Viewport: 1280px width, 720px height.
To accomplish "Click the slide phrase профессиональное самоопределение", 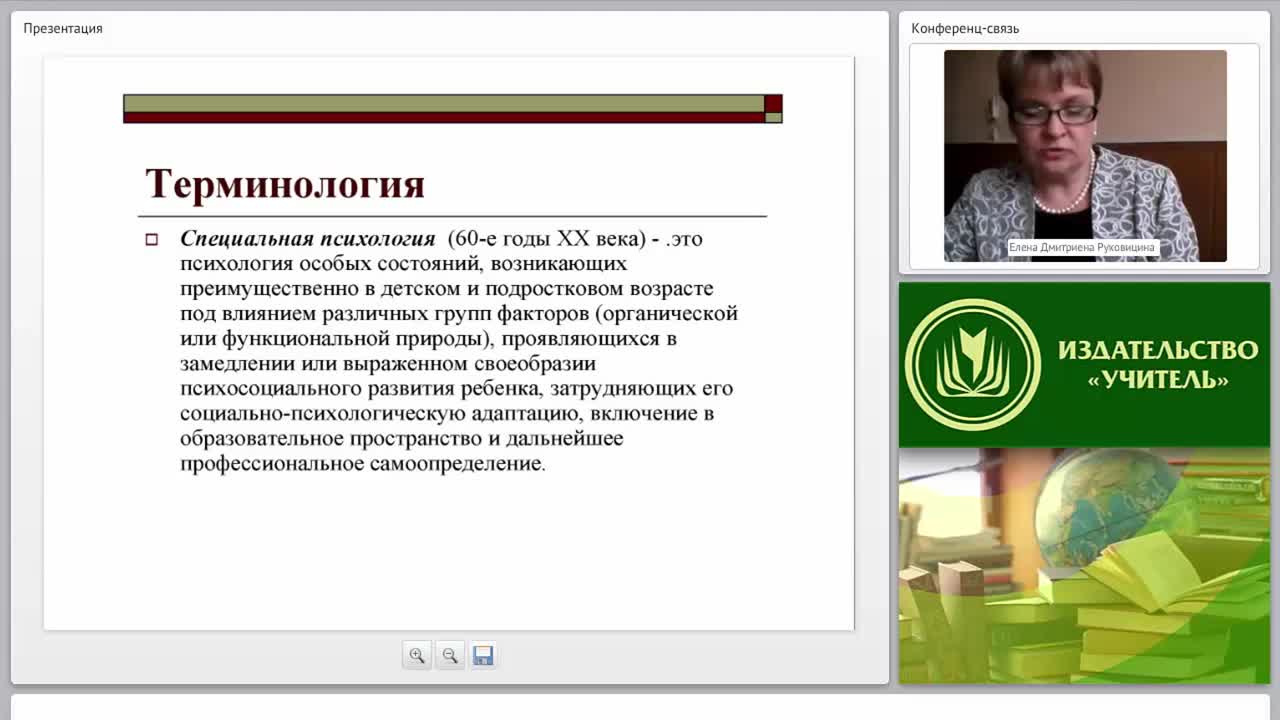I will coord(361,464).
